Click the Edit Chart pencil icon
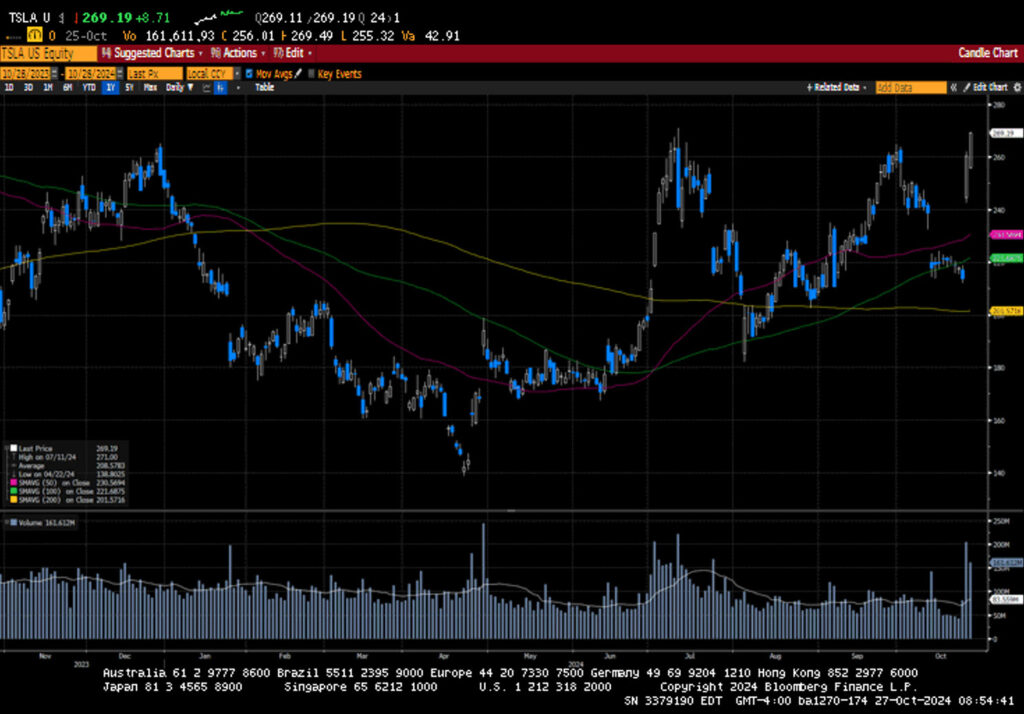Screen dimensions: 1024x714 [x=969, y=88]
